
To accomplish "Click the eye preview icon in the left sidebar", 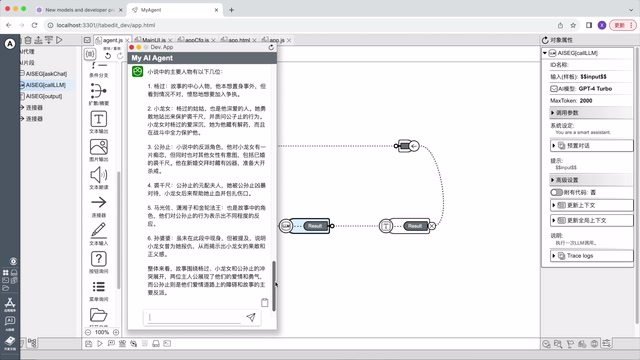I will click(13, 261).
